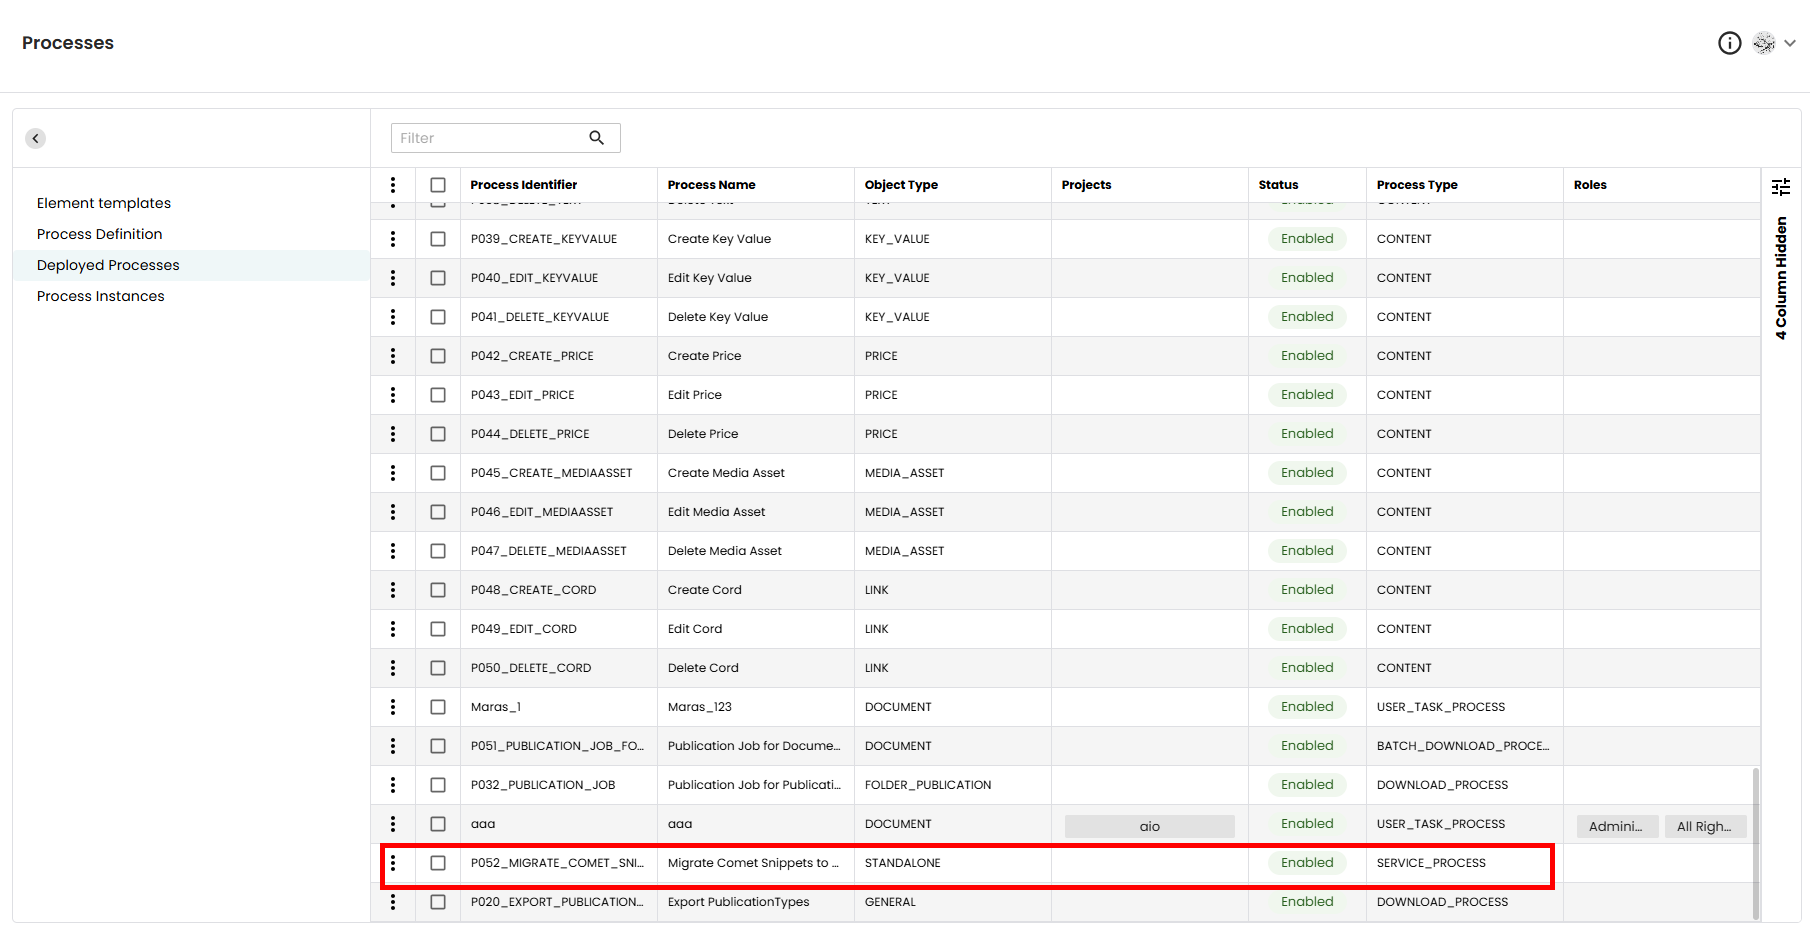Click the info icon in the header
The image size is (1810, 933).
[1729, 43]
